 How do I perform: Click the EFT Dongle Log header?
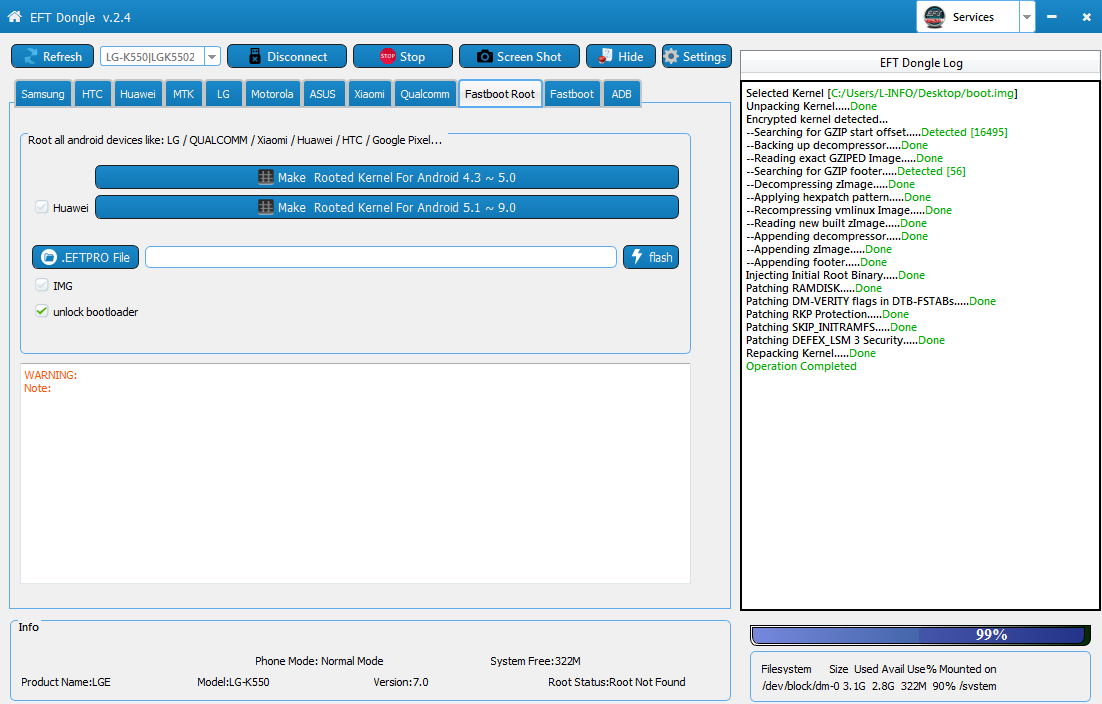(921, 63)
